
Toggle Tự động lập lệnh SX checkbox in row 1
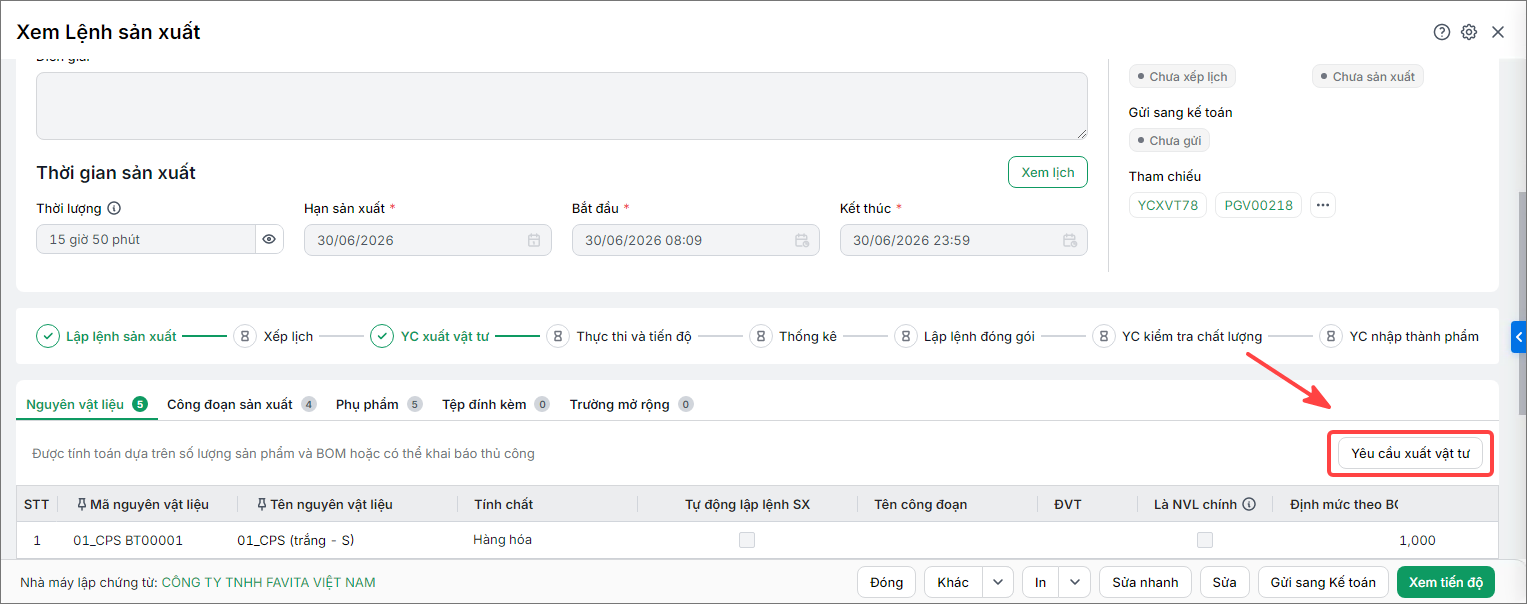tap(747, 540)
